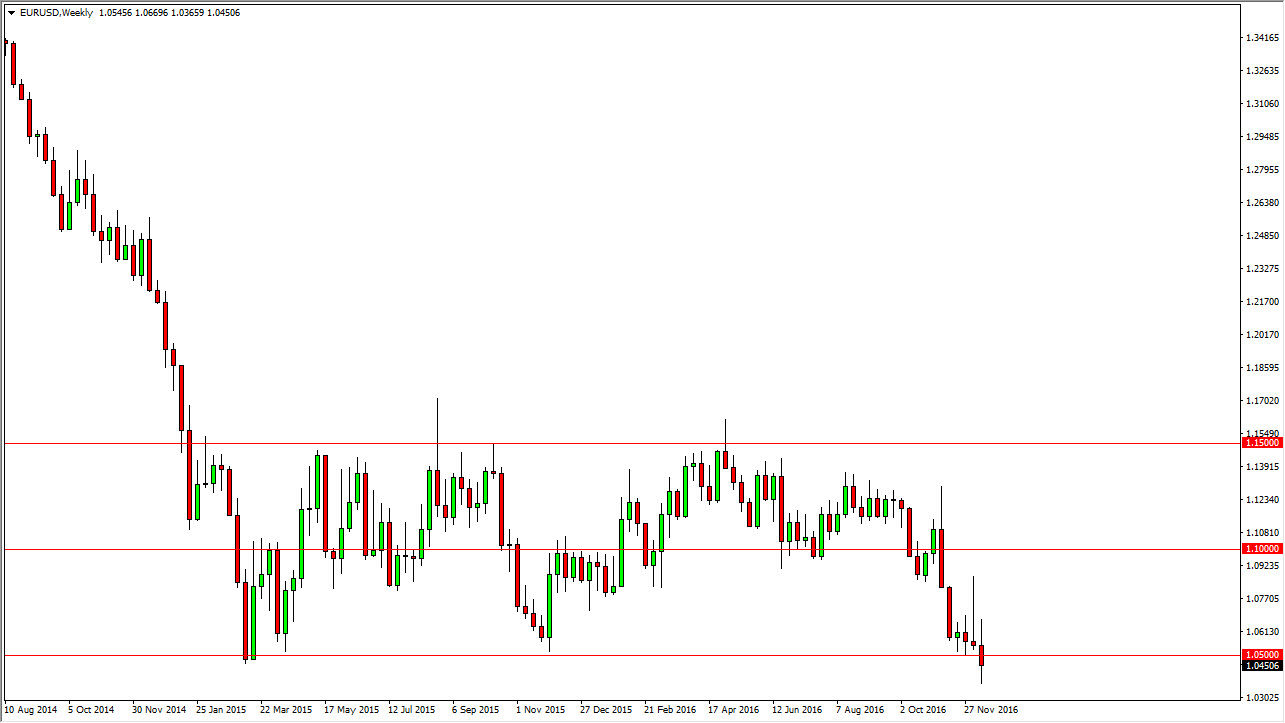Click the 10 Aug 2014 date label
1285x723 pixels.
pos(30,710)
